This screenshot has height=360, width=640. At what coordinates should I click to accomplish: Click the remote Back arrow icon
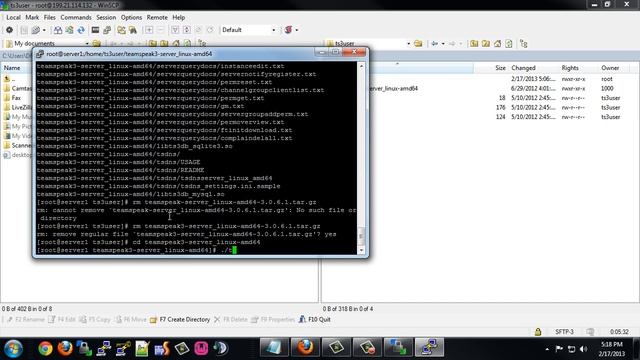point(435,43)
